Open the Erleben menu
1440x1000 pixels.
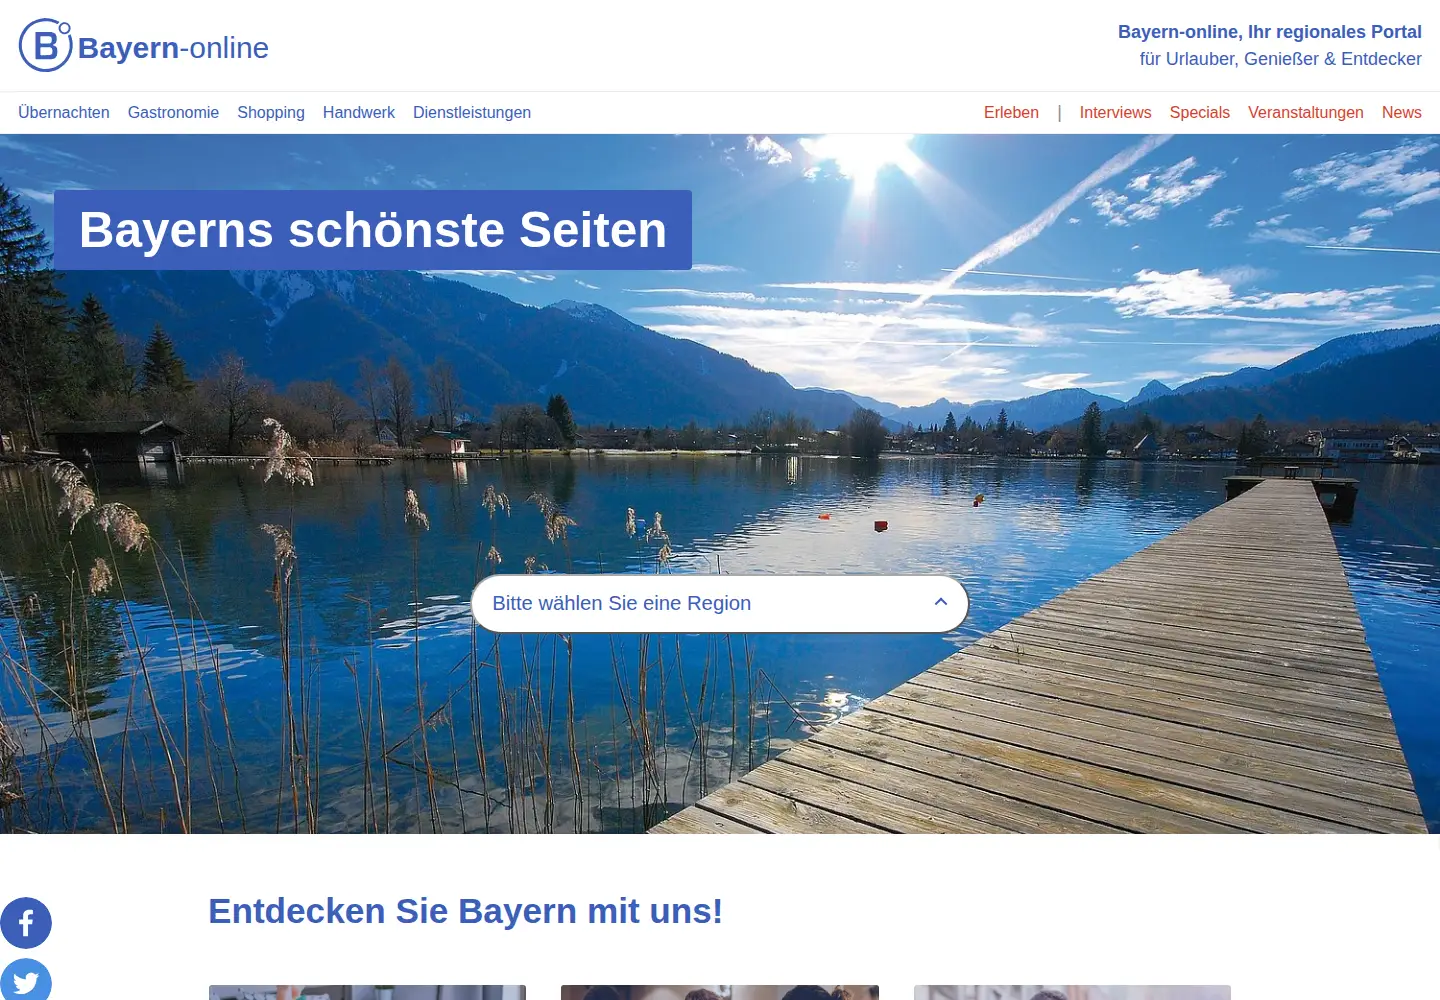(1011, 113)
